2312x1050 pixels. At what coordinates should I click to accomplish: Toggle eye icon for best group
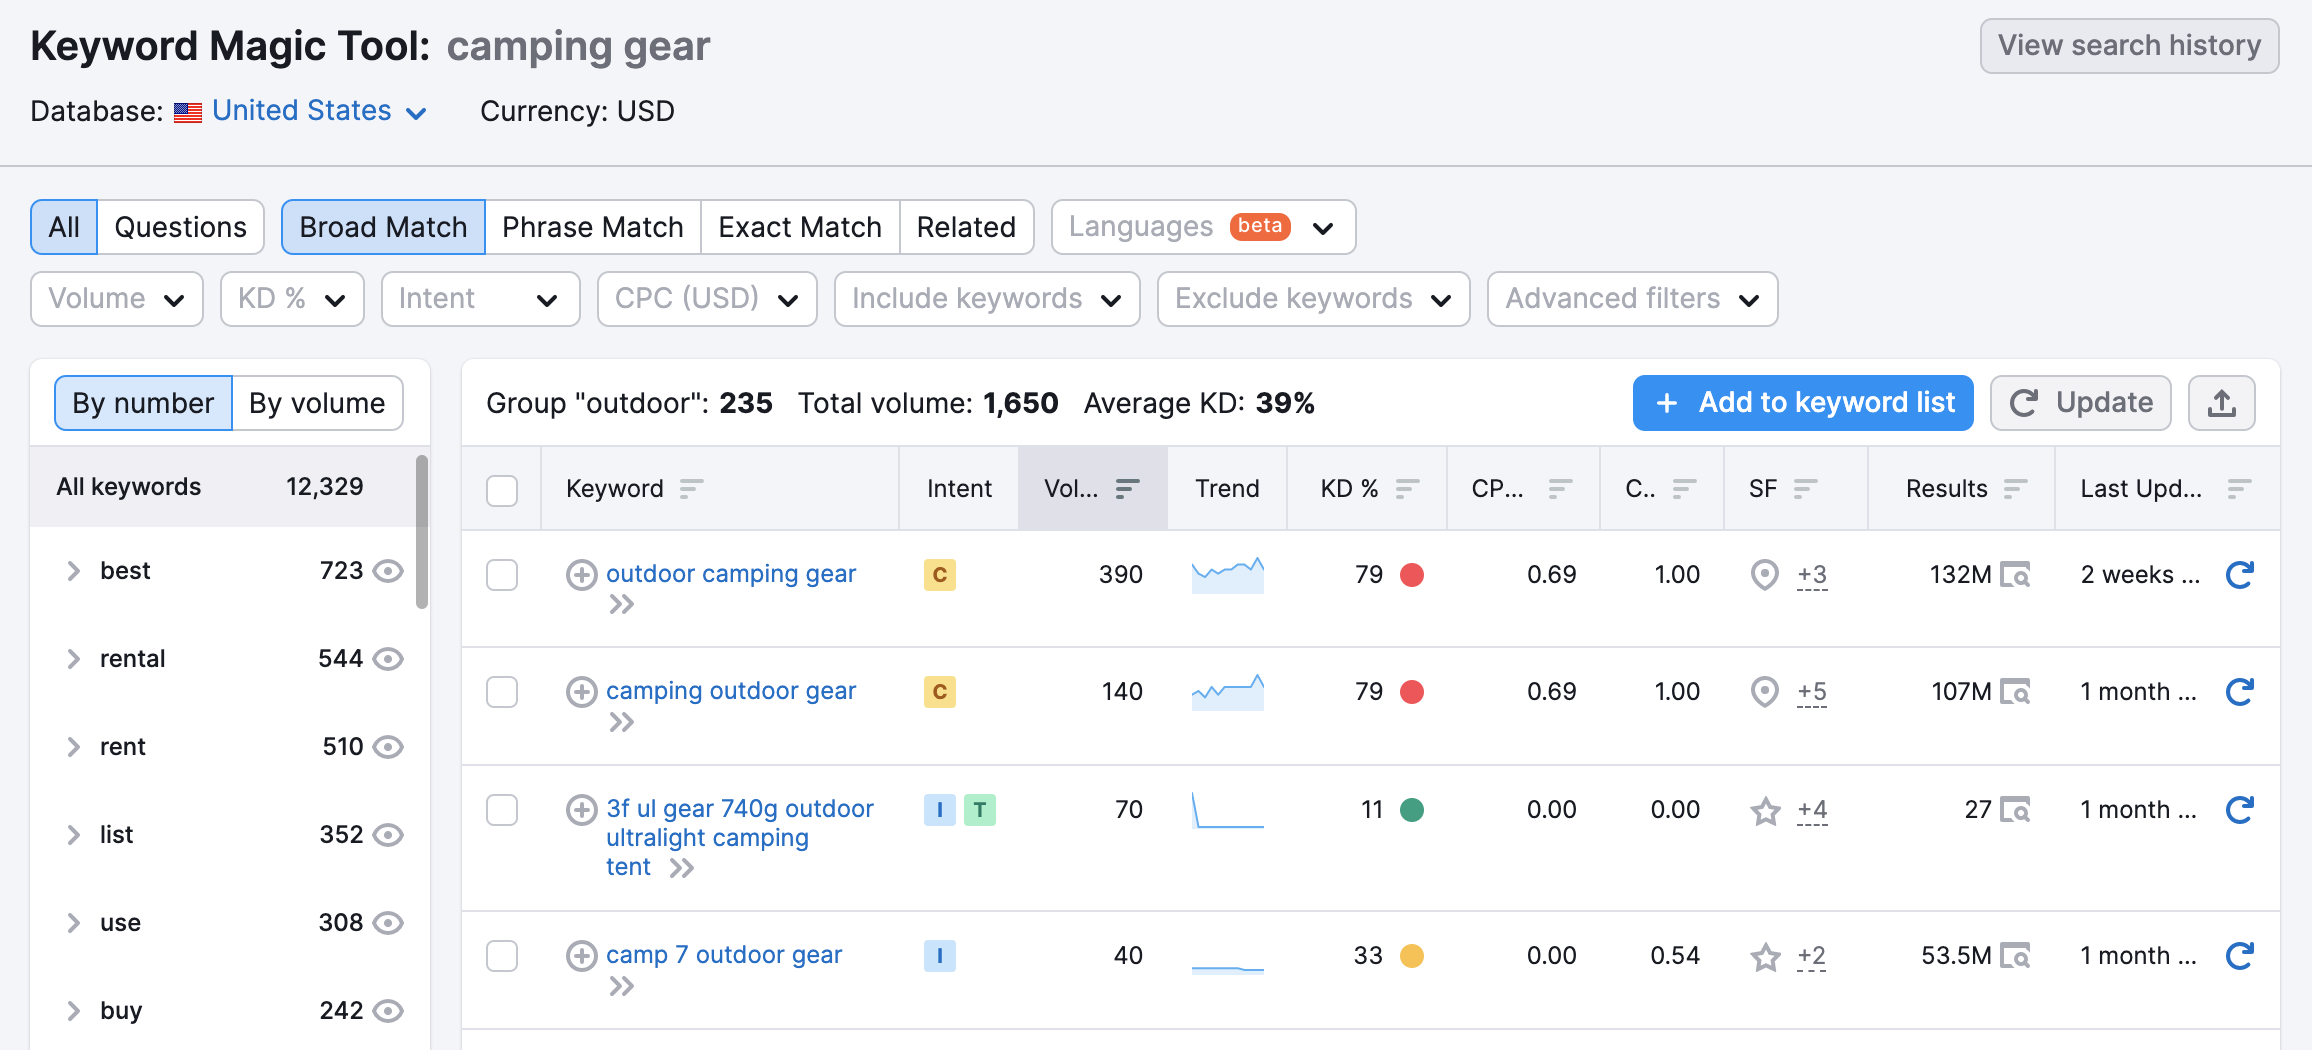(x=388, y=571)
